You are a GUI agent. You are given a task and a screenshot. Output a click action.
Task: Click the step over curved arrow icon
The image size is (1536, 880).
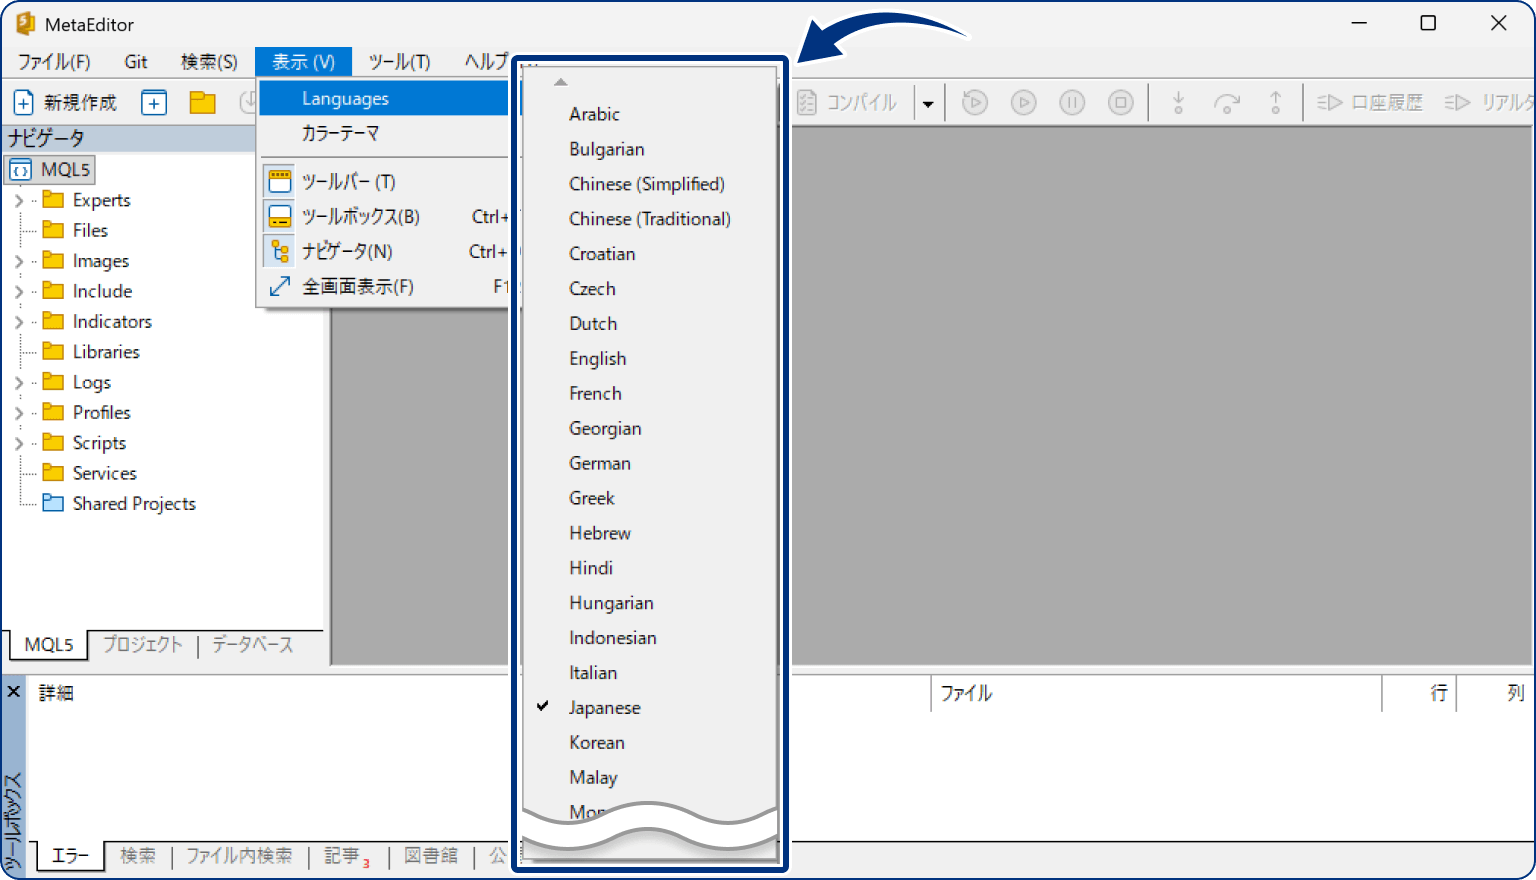(x=1226, y=103)
